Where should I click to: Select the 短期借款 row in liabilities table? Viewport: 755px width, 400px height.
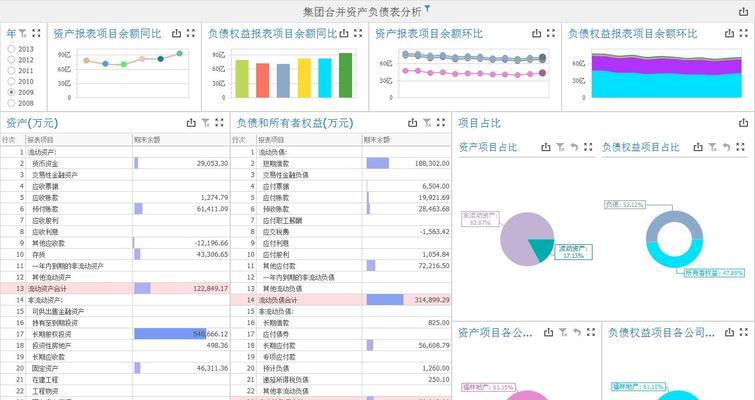(341, 164)
